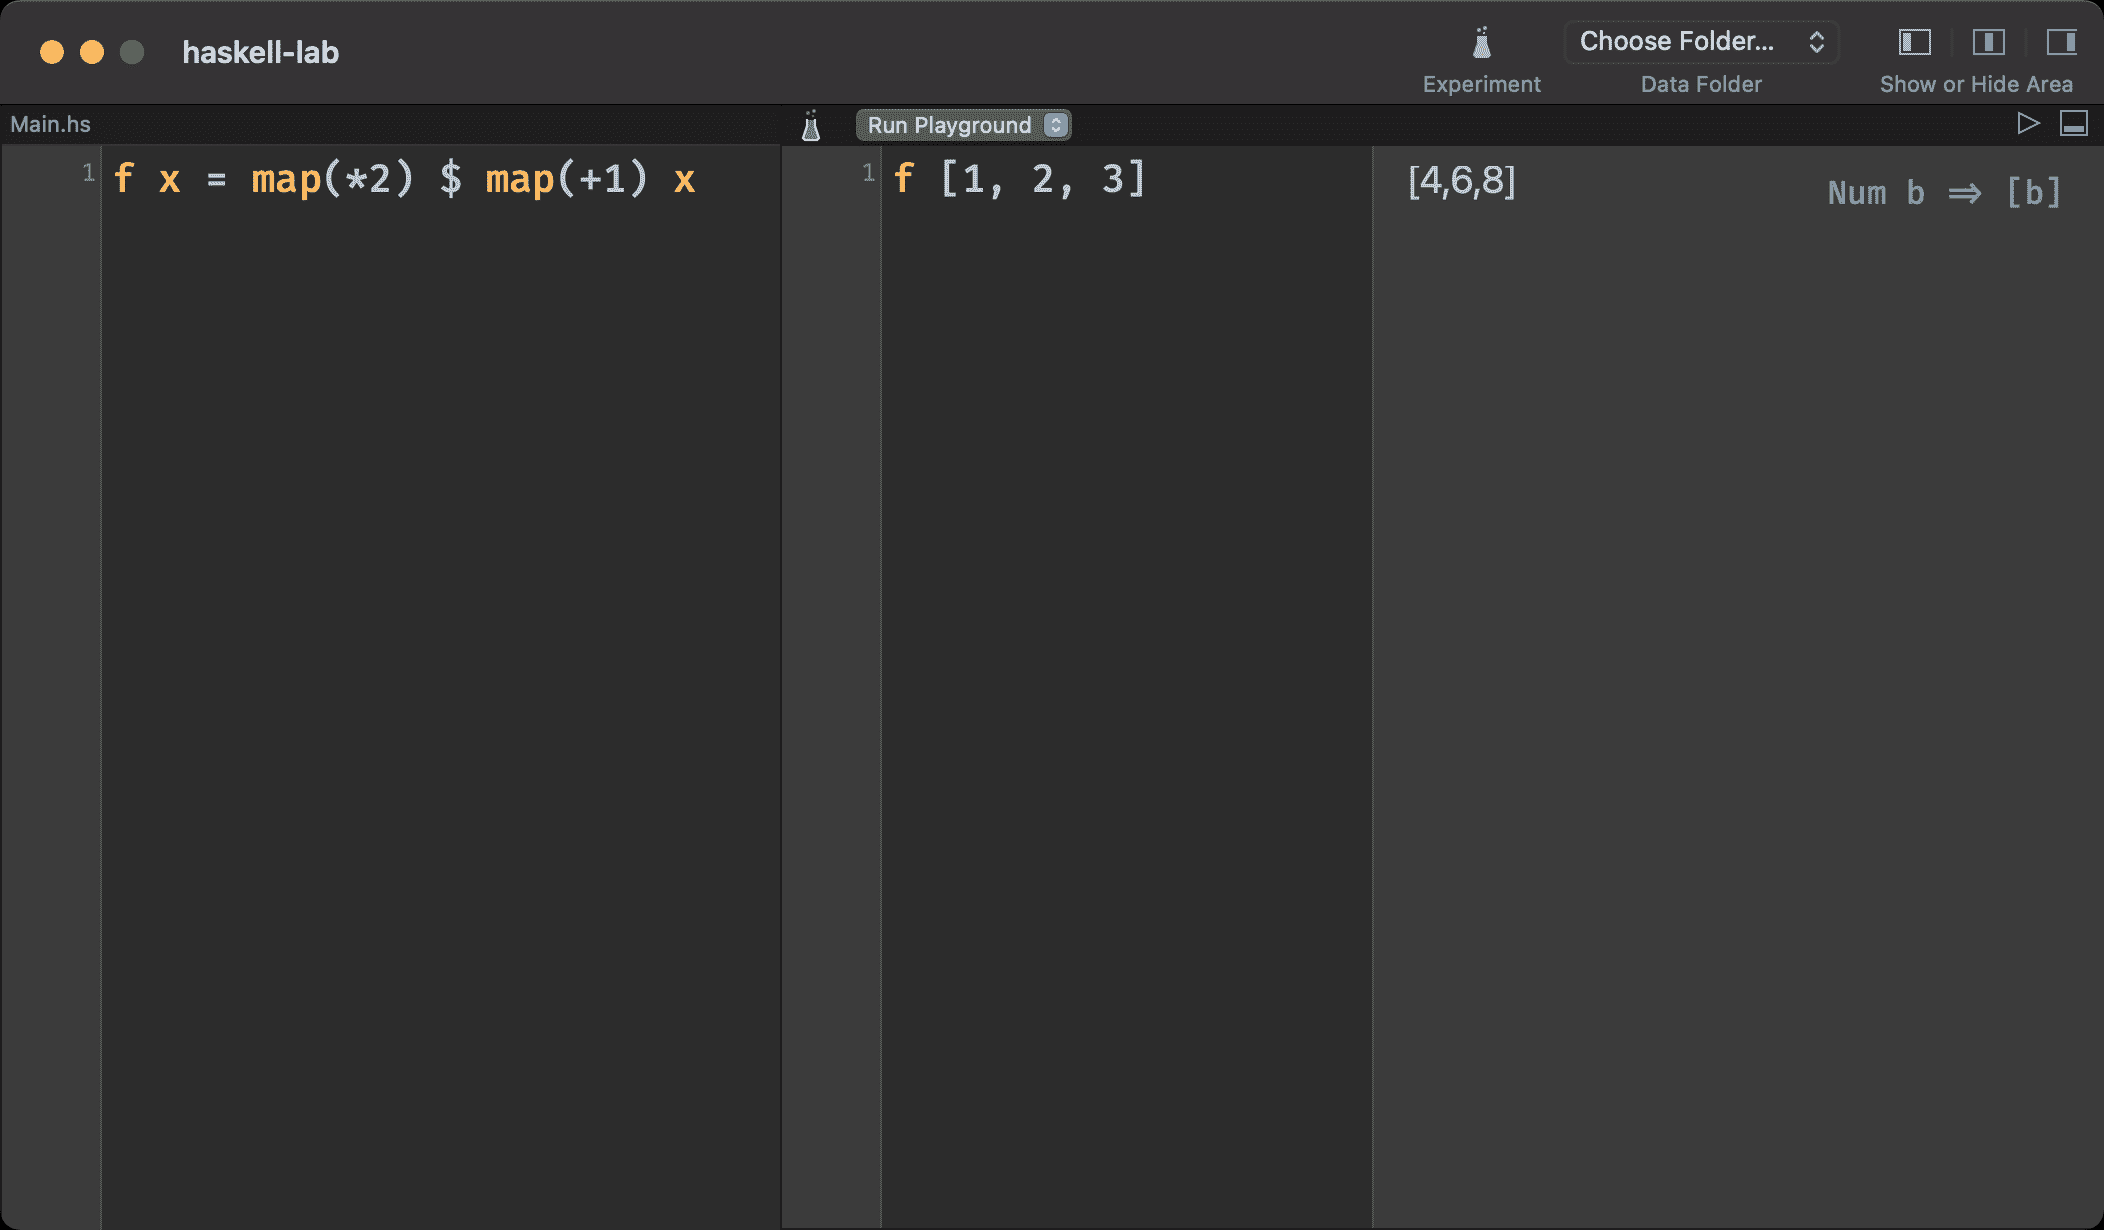
Task: Select the Main.hs file tab
Action: pos(50,124)
